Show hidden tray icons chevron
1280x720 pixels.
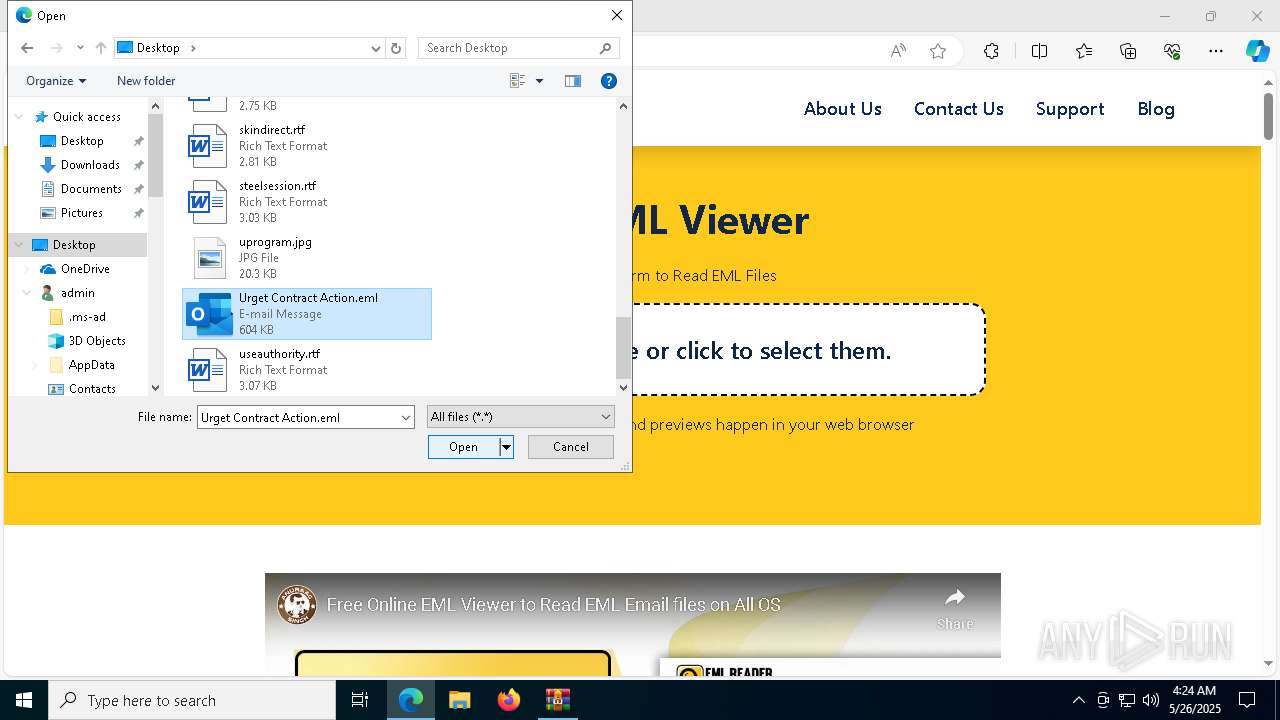[1078, 700]
